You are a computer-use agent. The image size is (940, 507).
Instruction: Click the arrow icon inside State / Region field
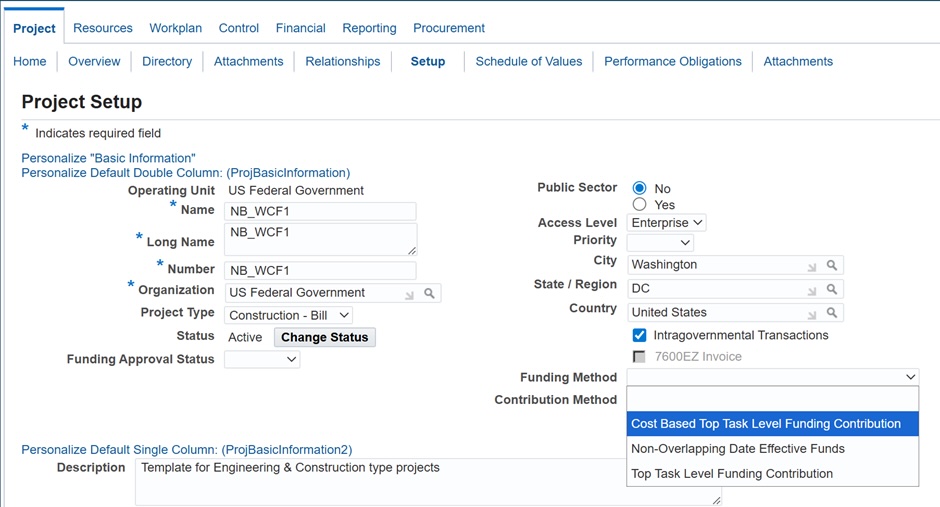pyautogui.click(x=812, y=289)
